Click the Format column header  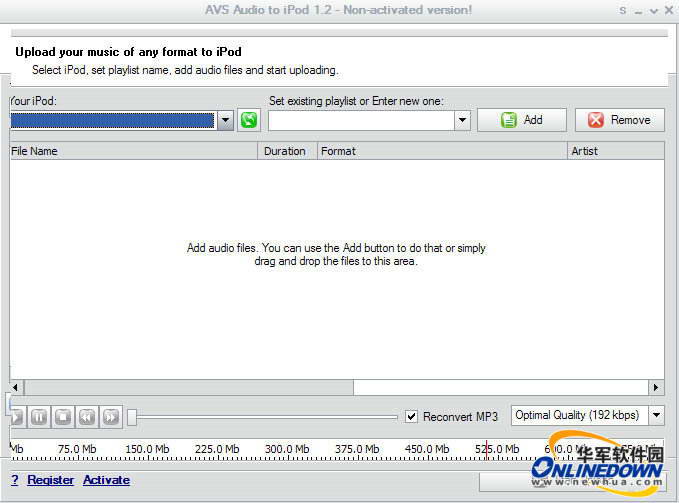442,151
